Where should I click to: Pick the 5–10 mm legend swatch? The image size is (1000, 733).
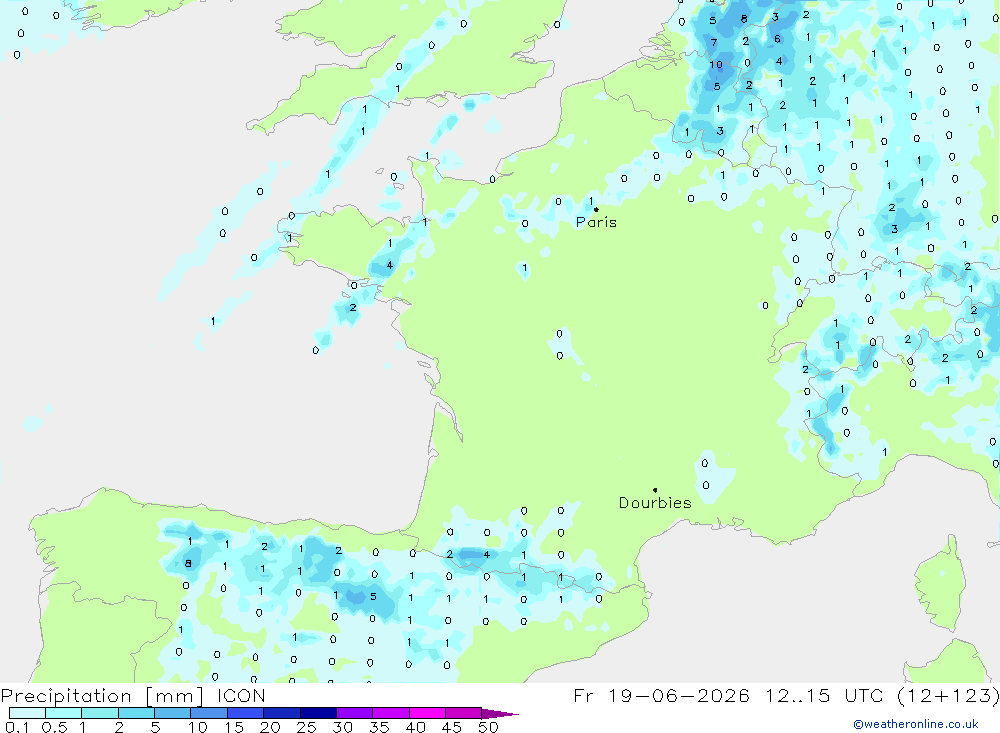point(173,713)
